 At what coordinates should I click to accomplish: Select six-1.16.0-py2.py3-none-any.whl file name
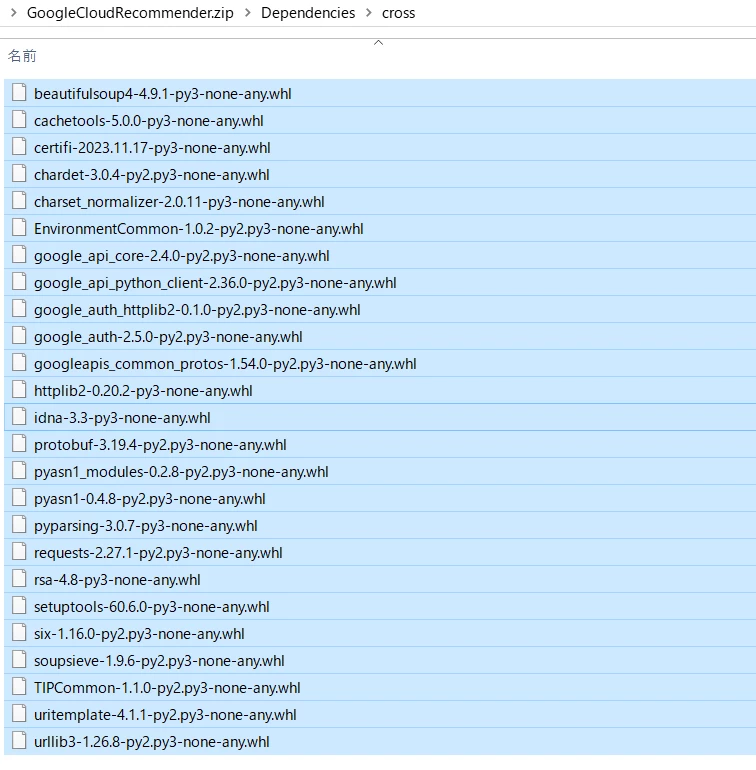[140, 634]
